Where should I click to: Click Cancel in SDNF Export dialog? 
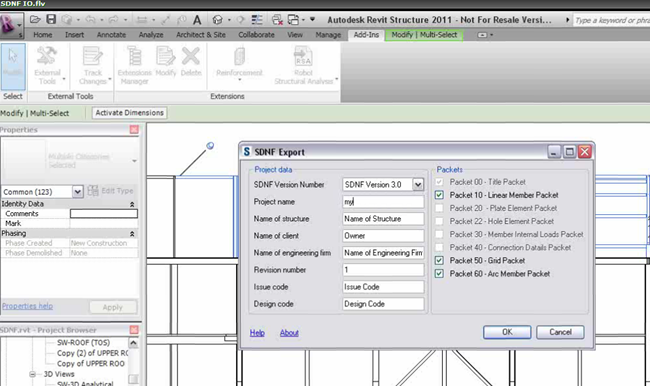tap(560, 332)
